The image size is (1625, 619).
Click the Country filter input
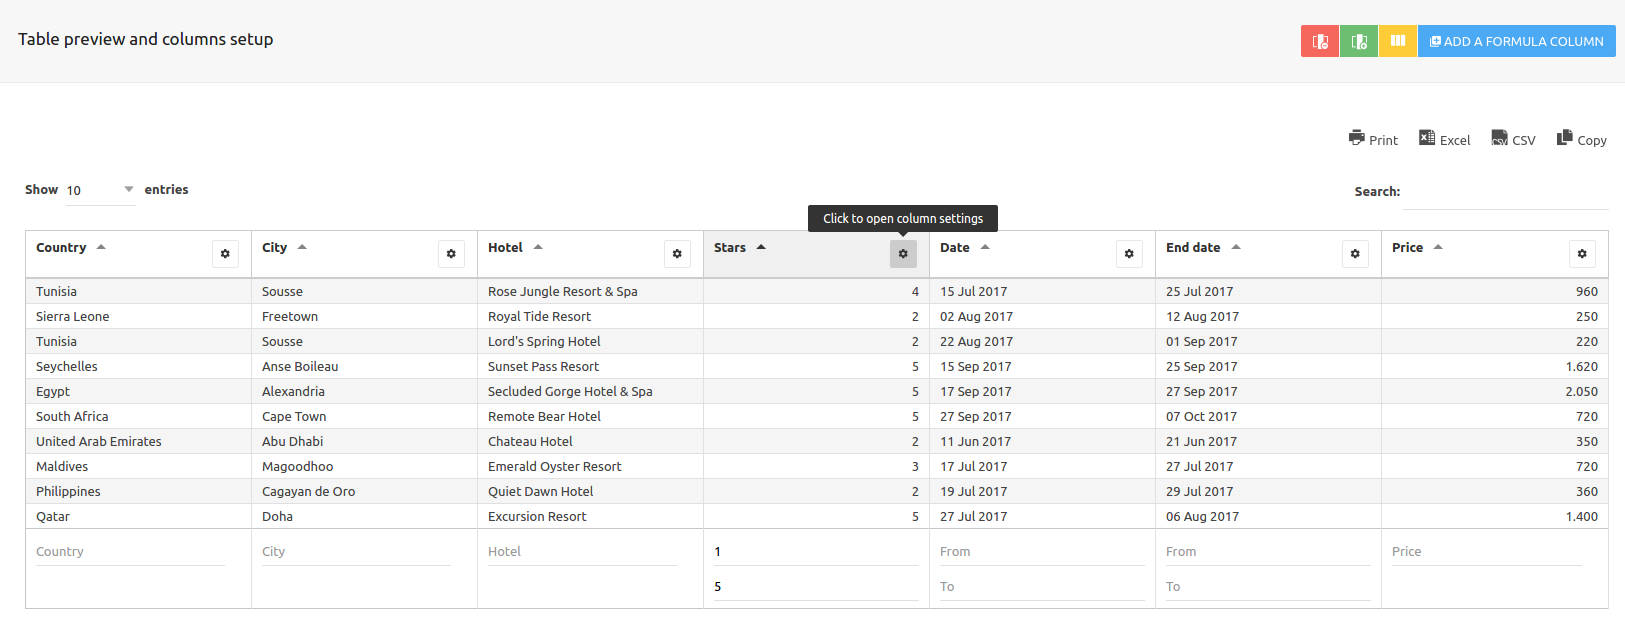[x=130, y=552]
